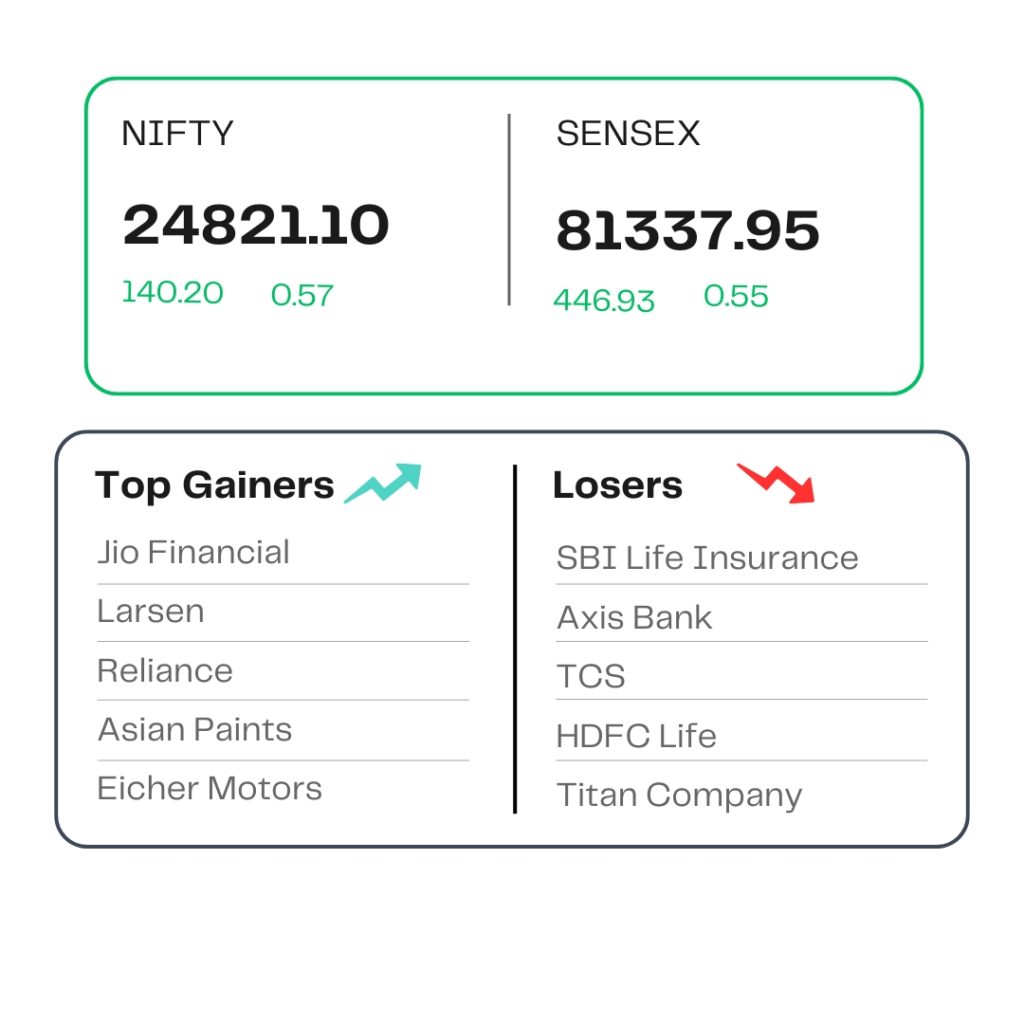Click NIFTY percent change 0.57

pyautogui.click(x=302, y=295)
